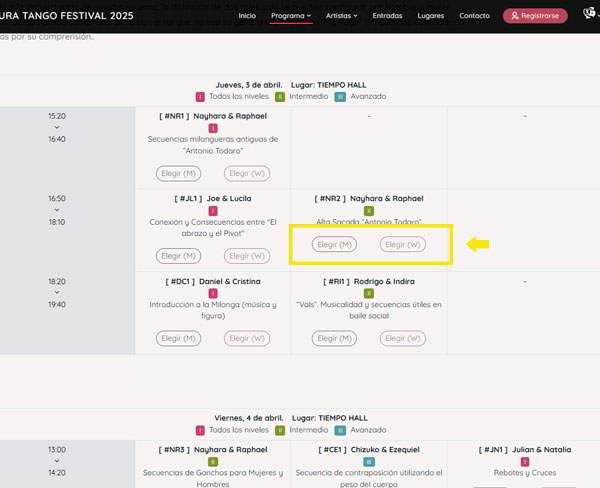The width and height of the screenshot is (600, 488).
Task: Open the Programa dropdown menu
Action: pyautogui.click(x=291, y=16)
